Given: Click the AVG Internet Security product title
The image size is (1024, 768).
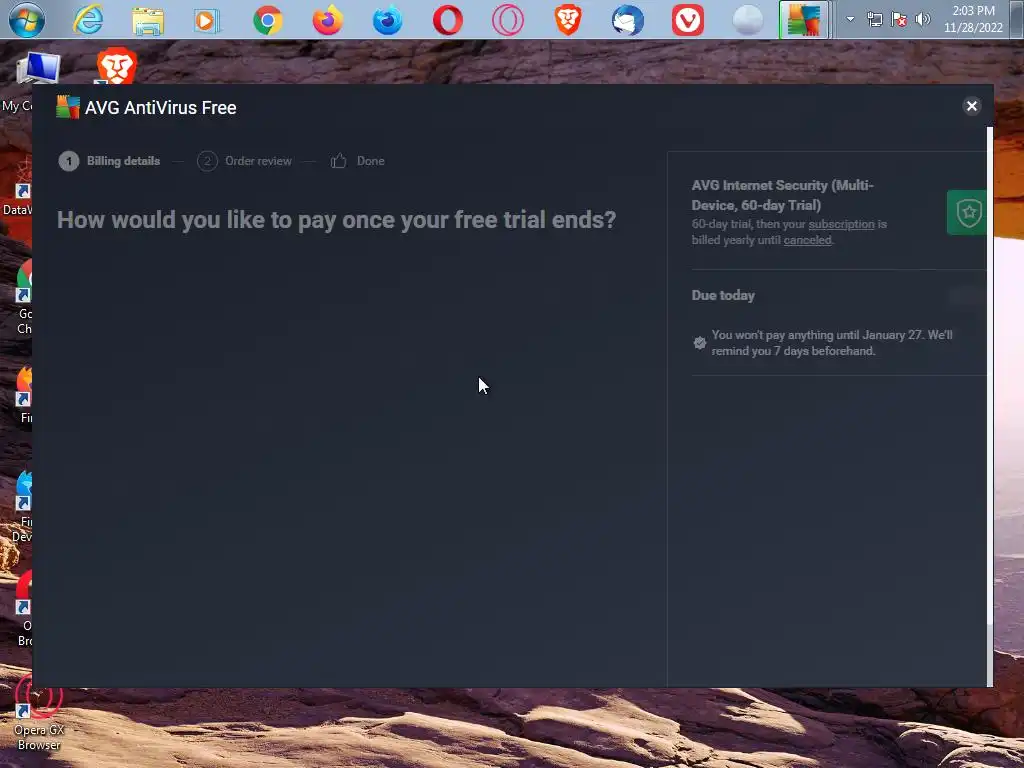Looking at the screenshot, I should (x=782, y=195).
